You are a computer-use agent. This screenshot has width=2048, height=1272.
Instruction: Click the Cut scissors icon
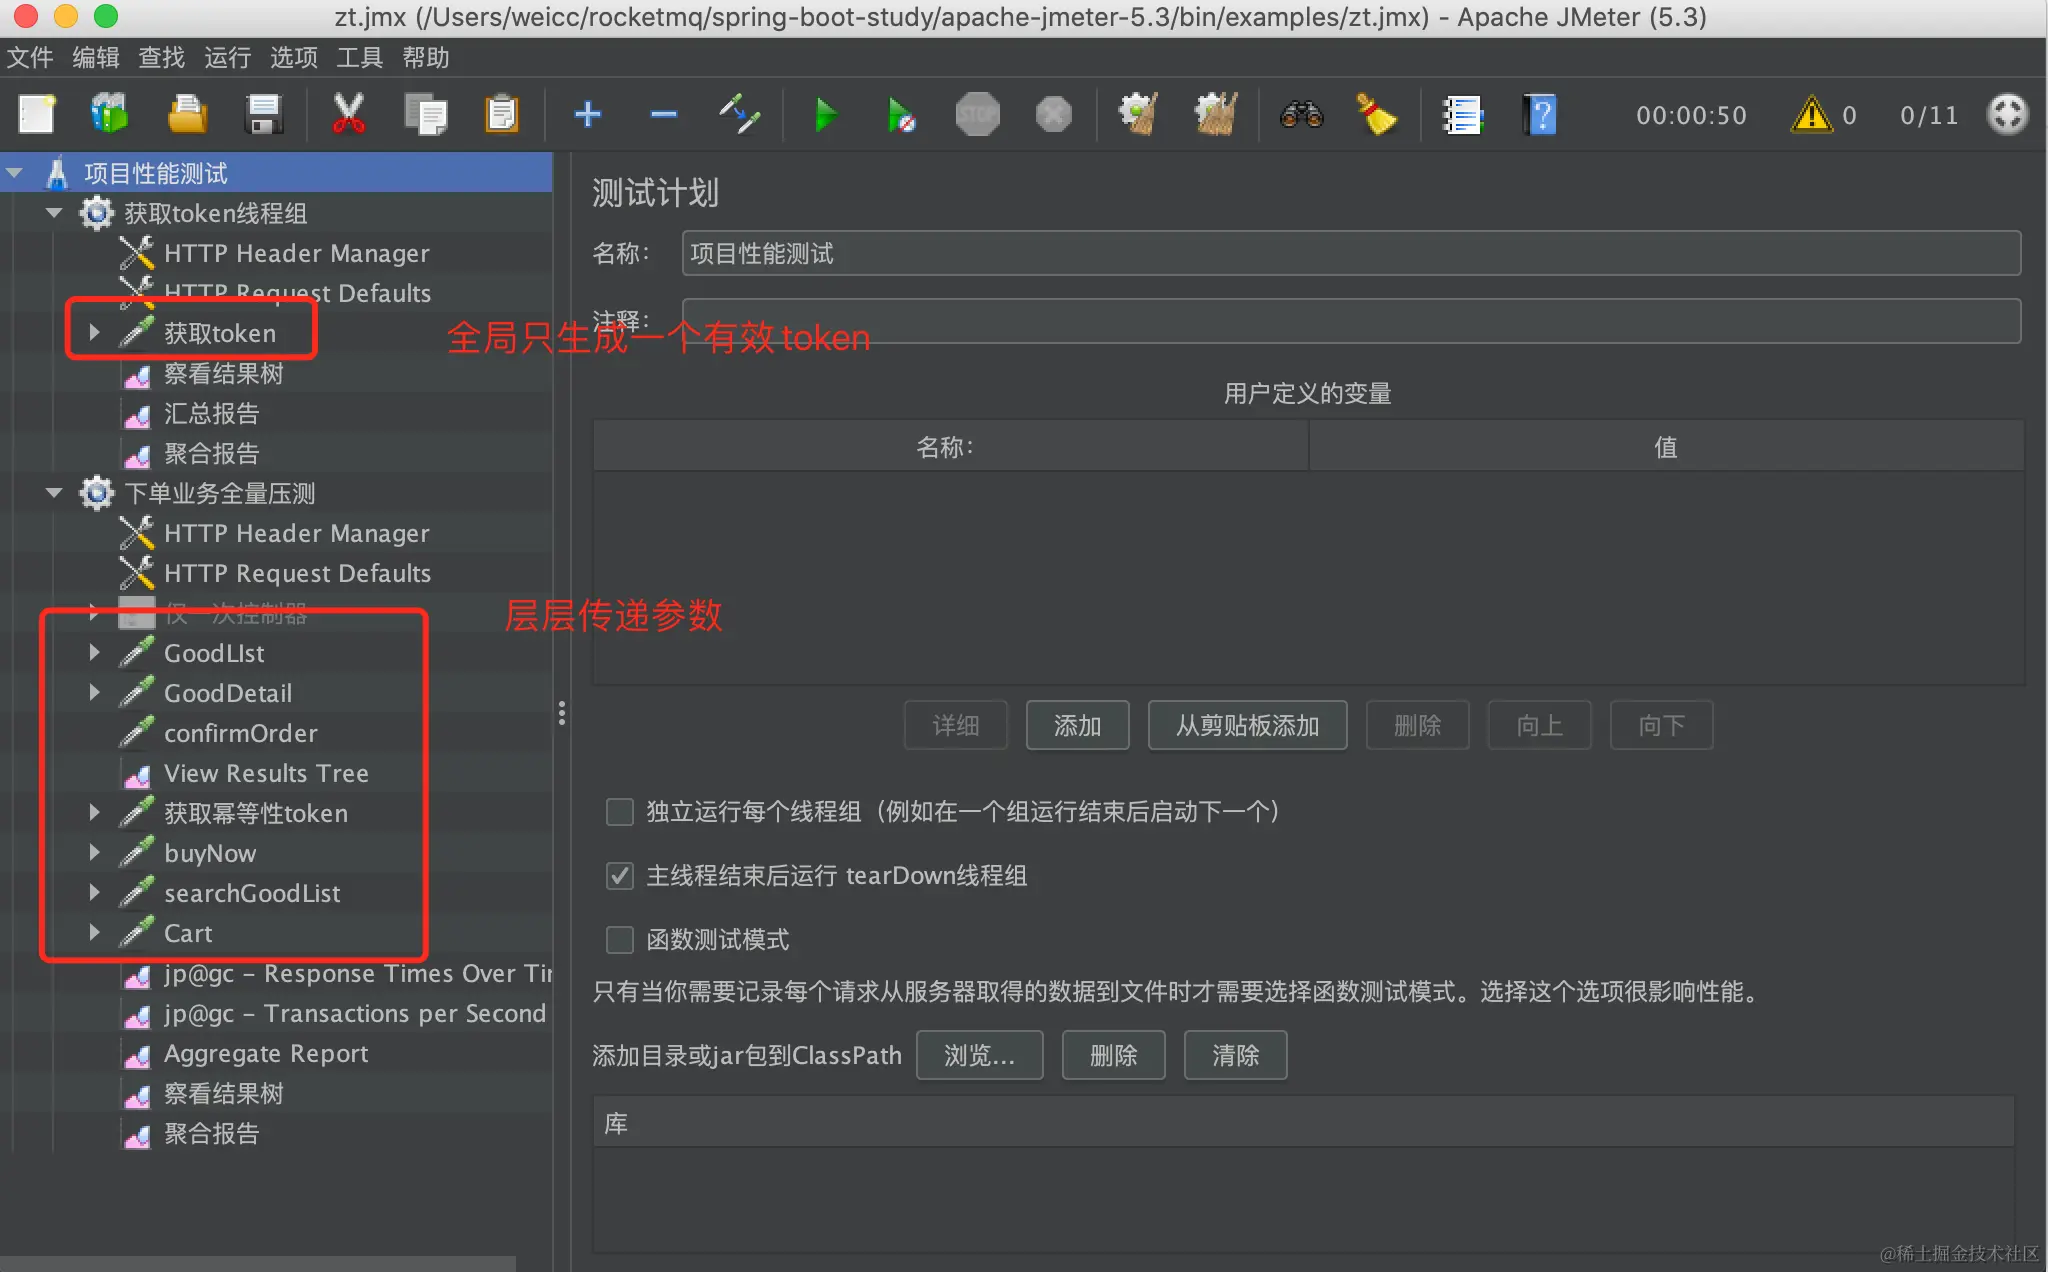pyautogui.click(x=348, y=115)
